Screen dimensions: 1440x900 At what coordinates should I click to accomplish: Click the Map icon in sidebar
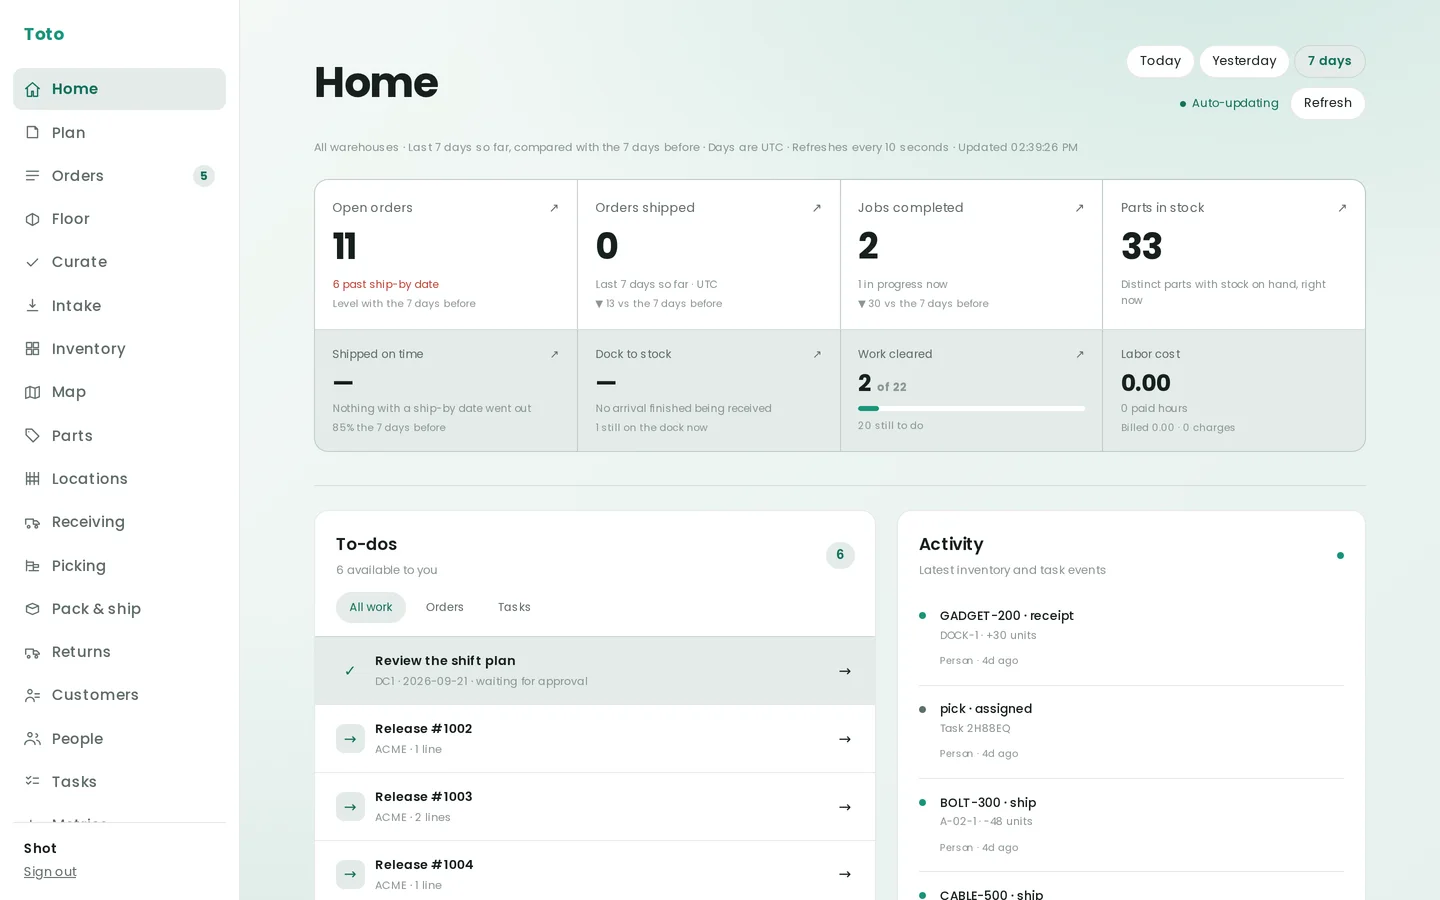tap(32, 392)
